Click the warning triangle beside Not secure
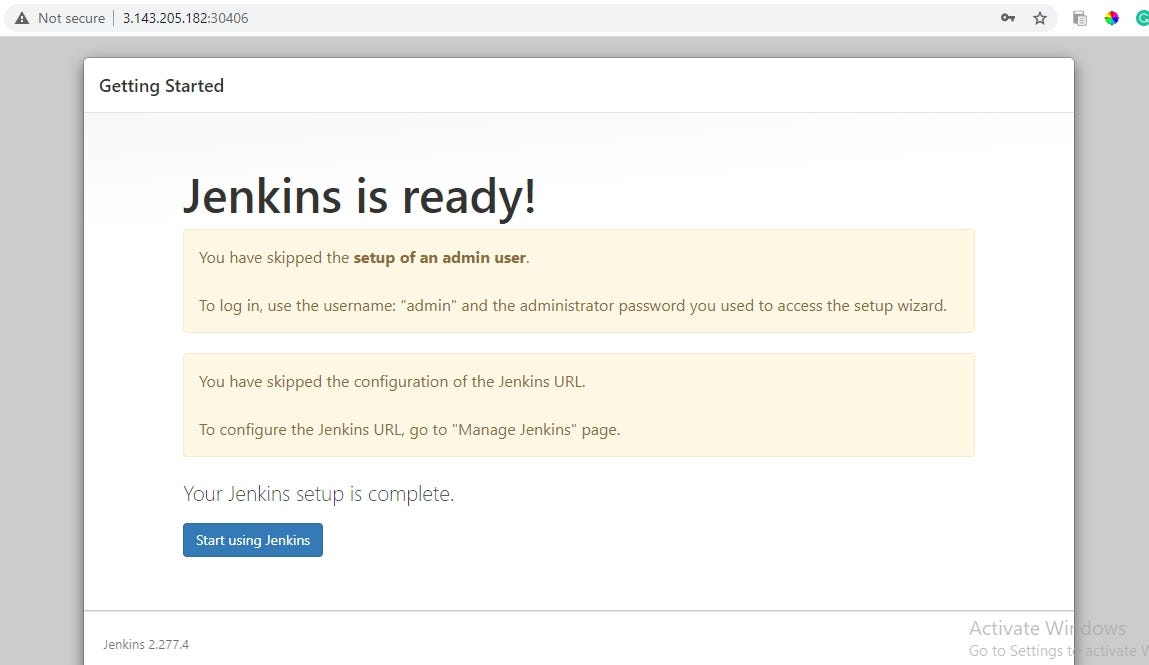 click(22, 17)
